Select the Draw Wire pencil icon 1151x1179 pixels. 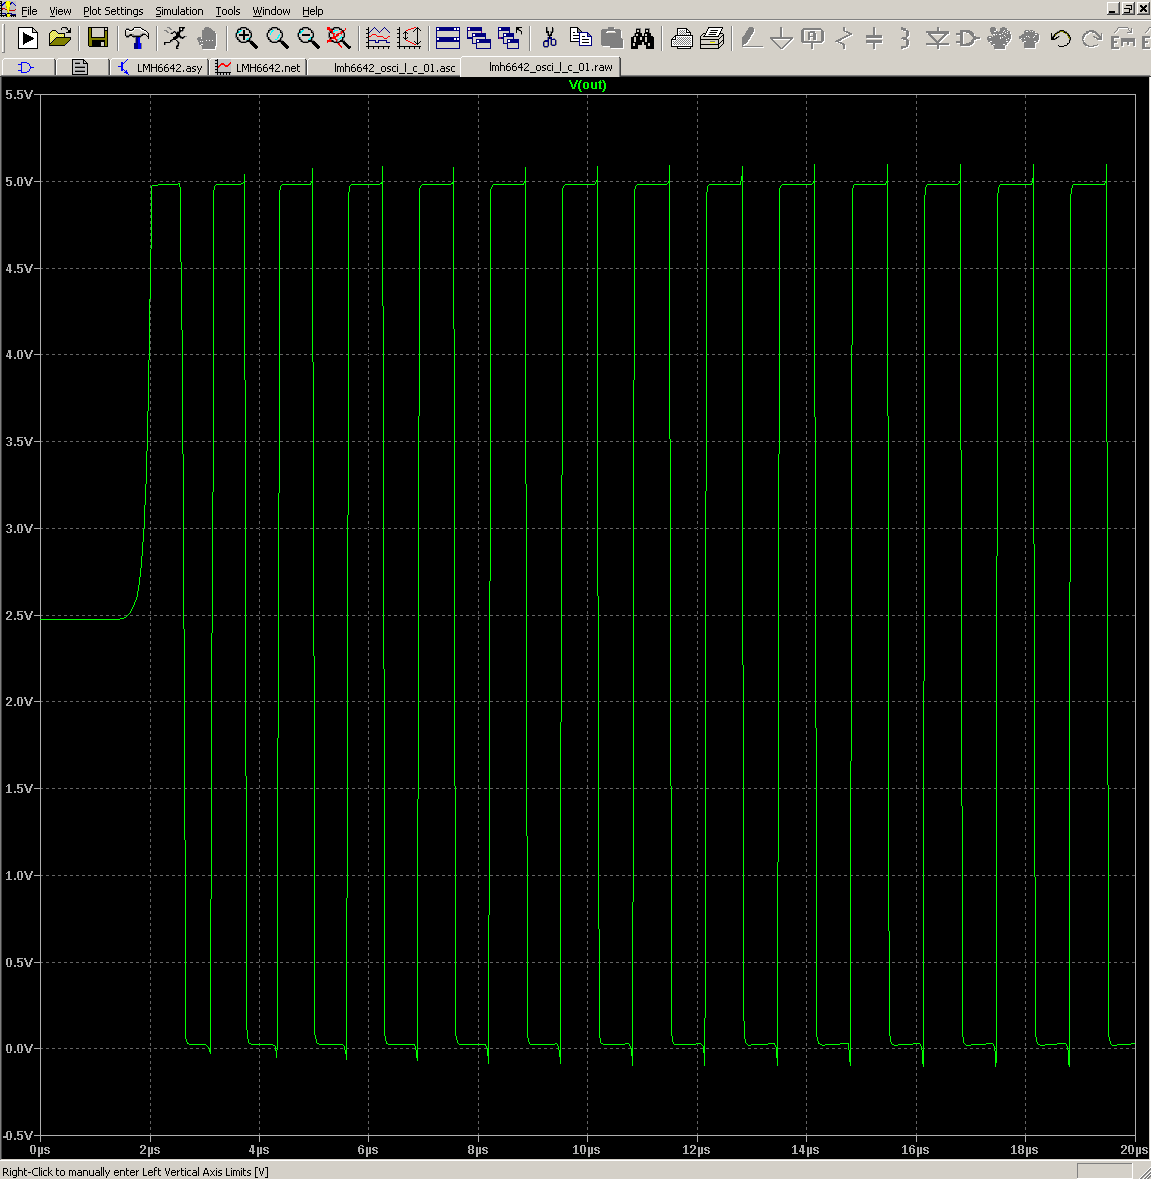[750, 38]
